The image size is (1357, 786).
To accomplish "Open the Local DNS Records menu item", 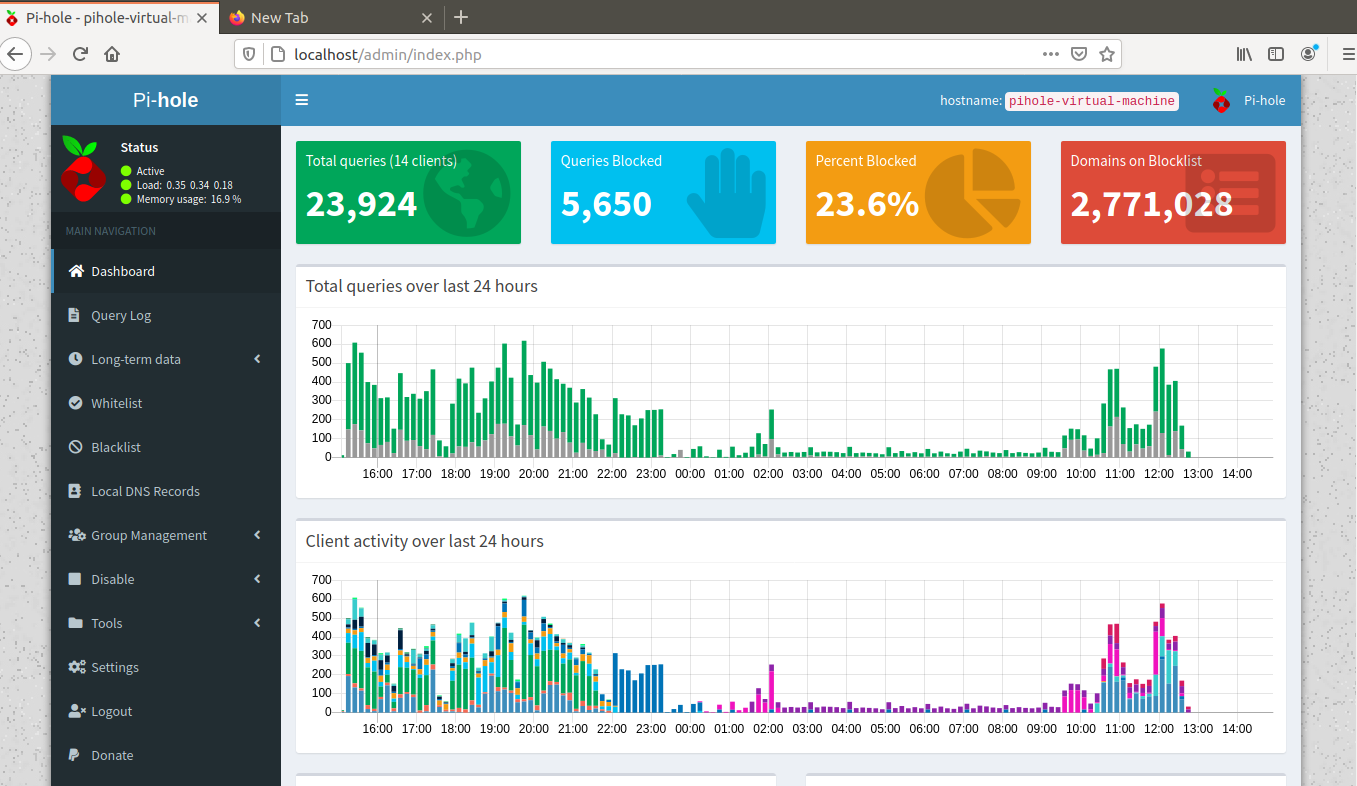I will point(166,491).
